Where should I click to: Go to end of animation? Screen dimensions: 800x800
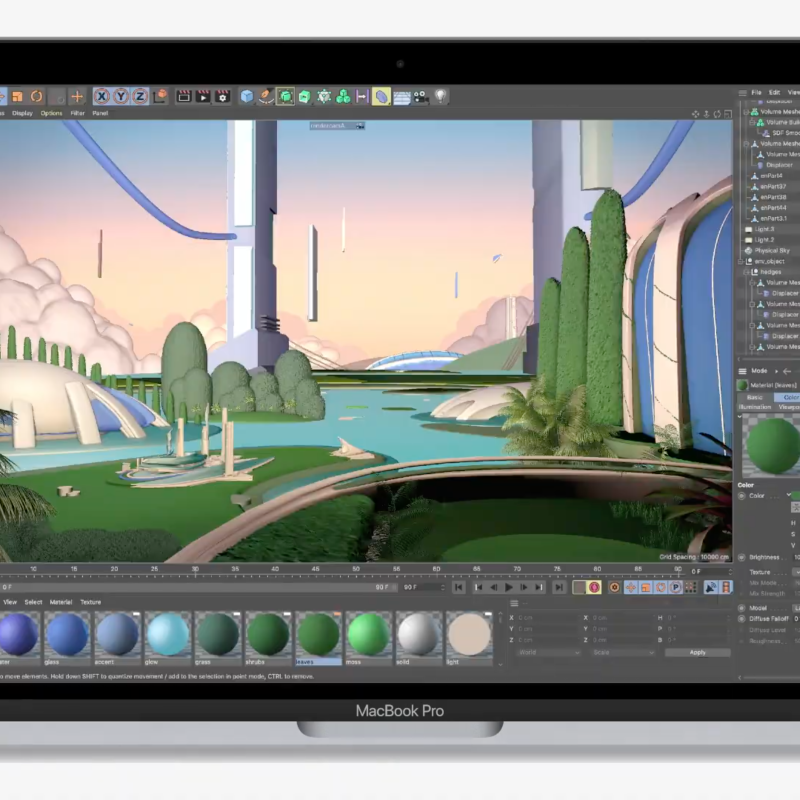(559, 588)
